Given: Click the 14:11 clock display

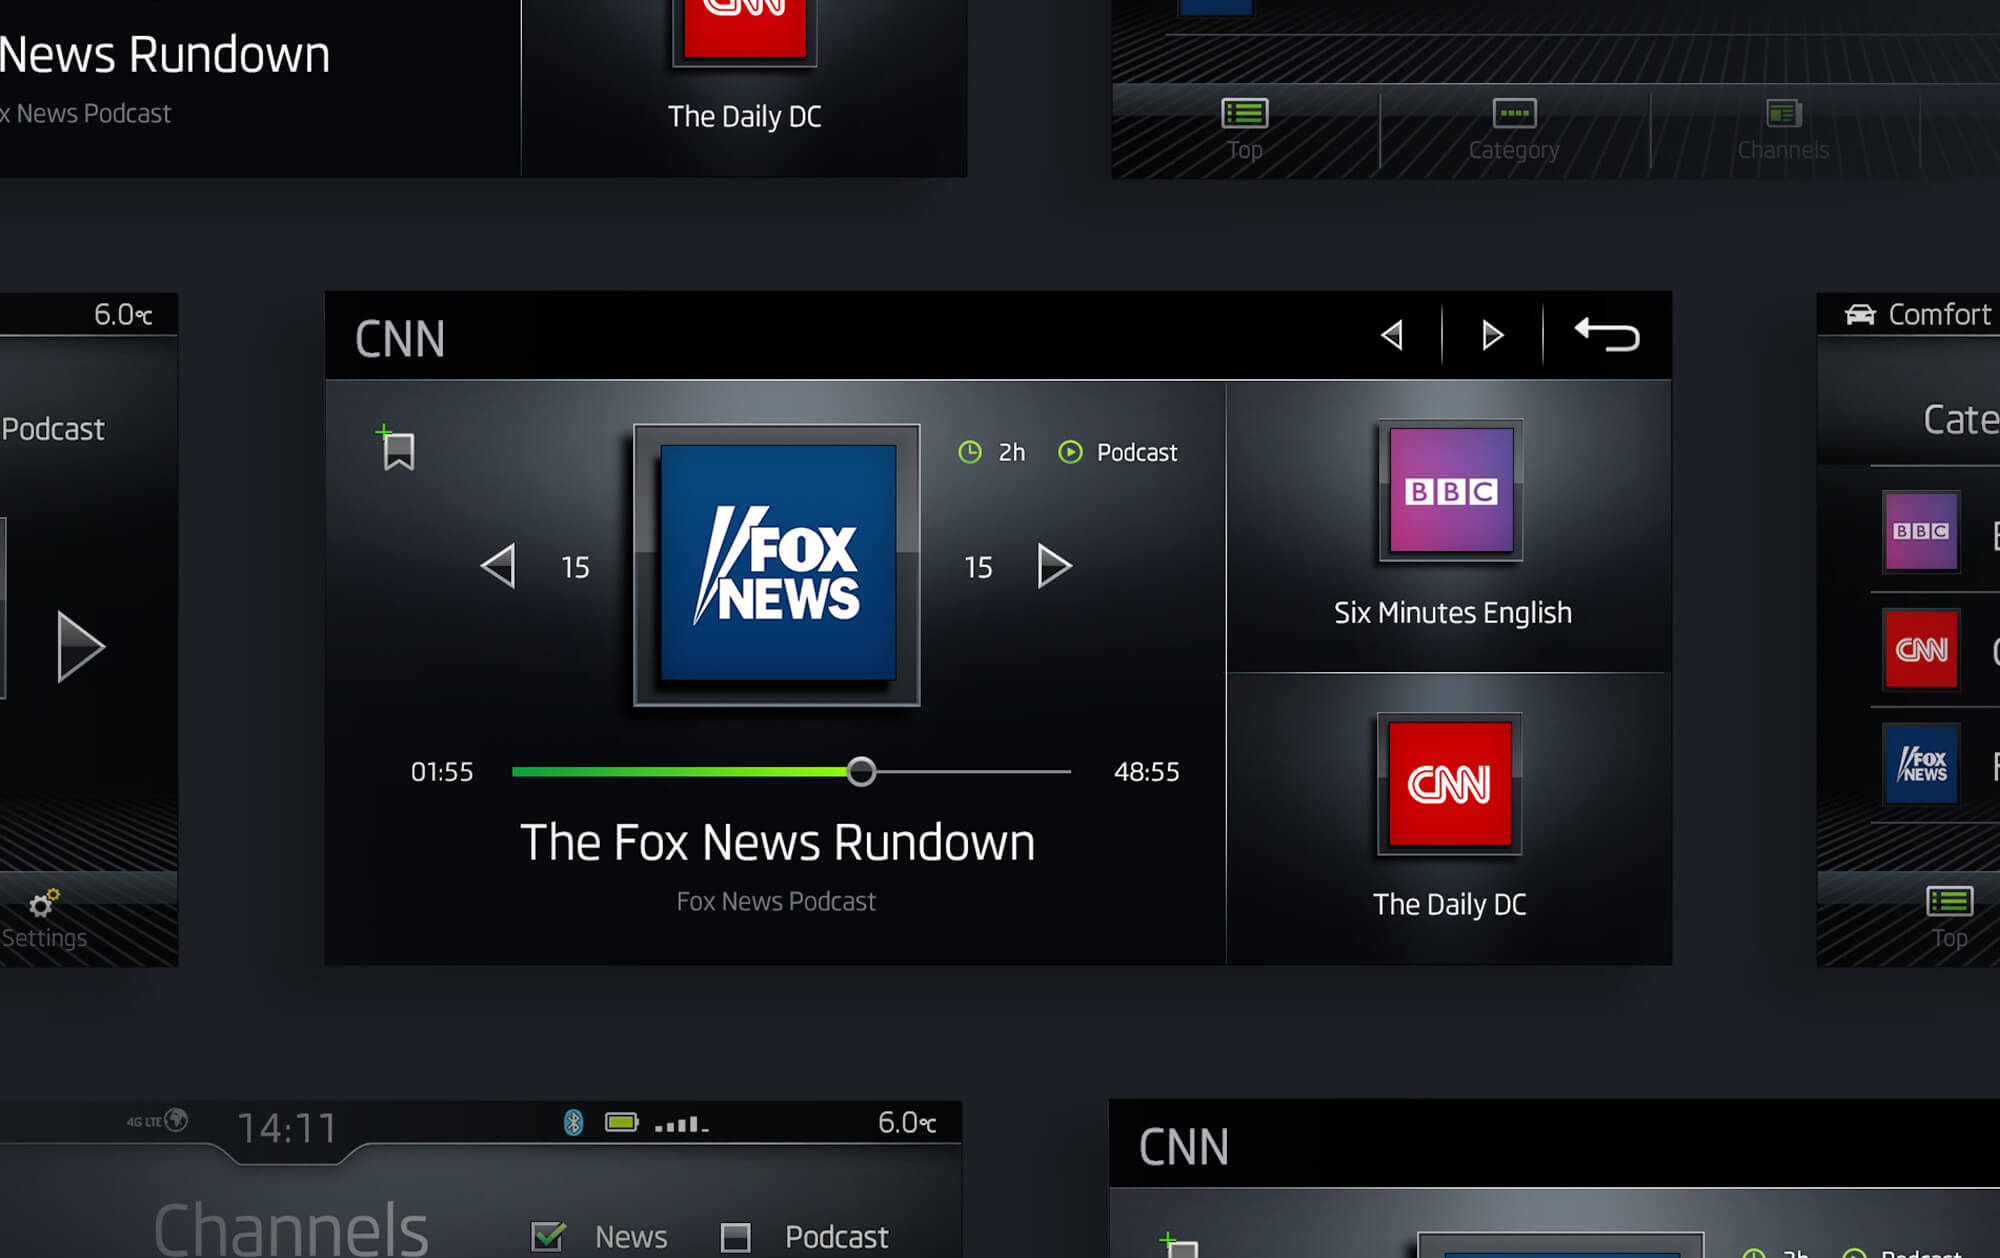Looking at the screenshot, I should point(287,1128).
